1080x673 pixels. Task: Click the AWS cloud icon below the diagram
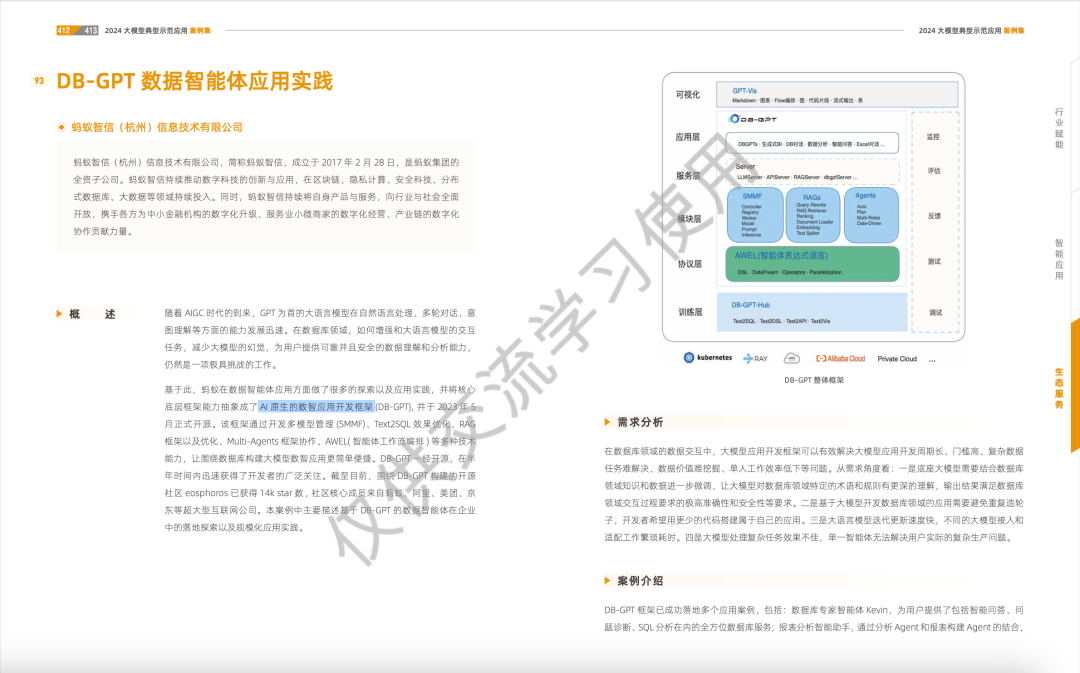click(791, 358)
